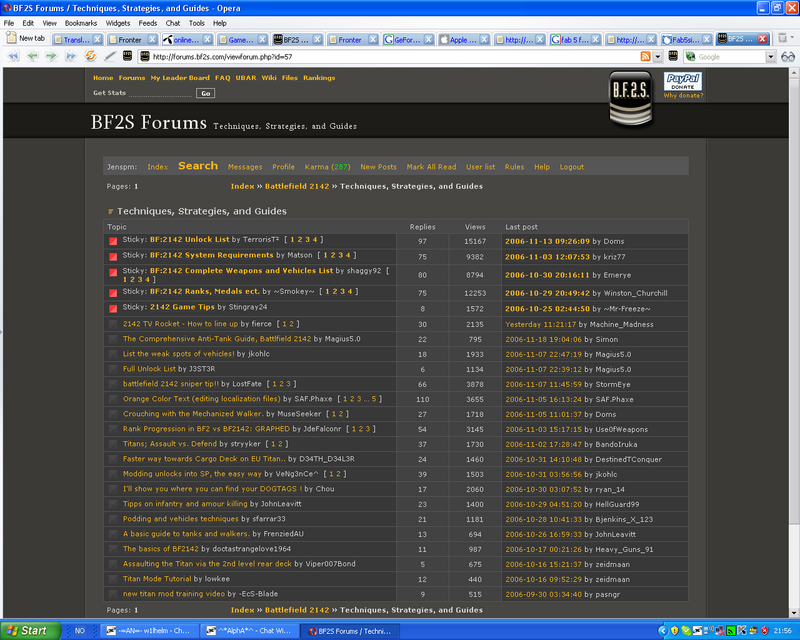Viewport: 800px width, 640px height.
Task: Open the Rankings link in top nav
Action: [319, 78]
